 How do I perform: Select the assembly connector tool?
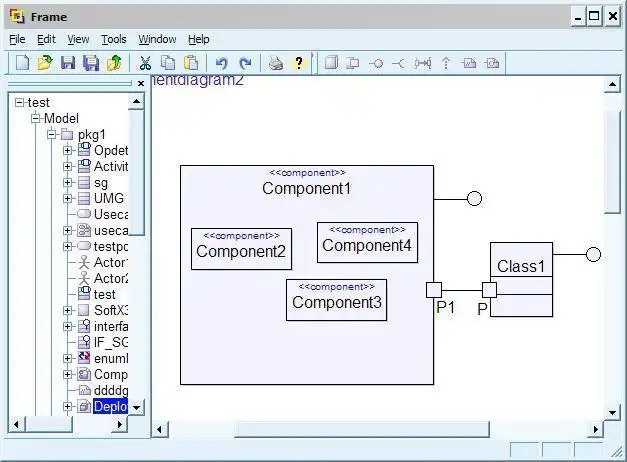[422, 63]
